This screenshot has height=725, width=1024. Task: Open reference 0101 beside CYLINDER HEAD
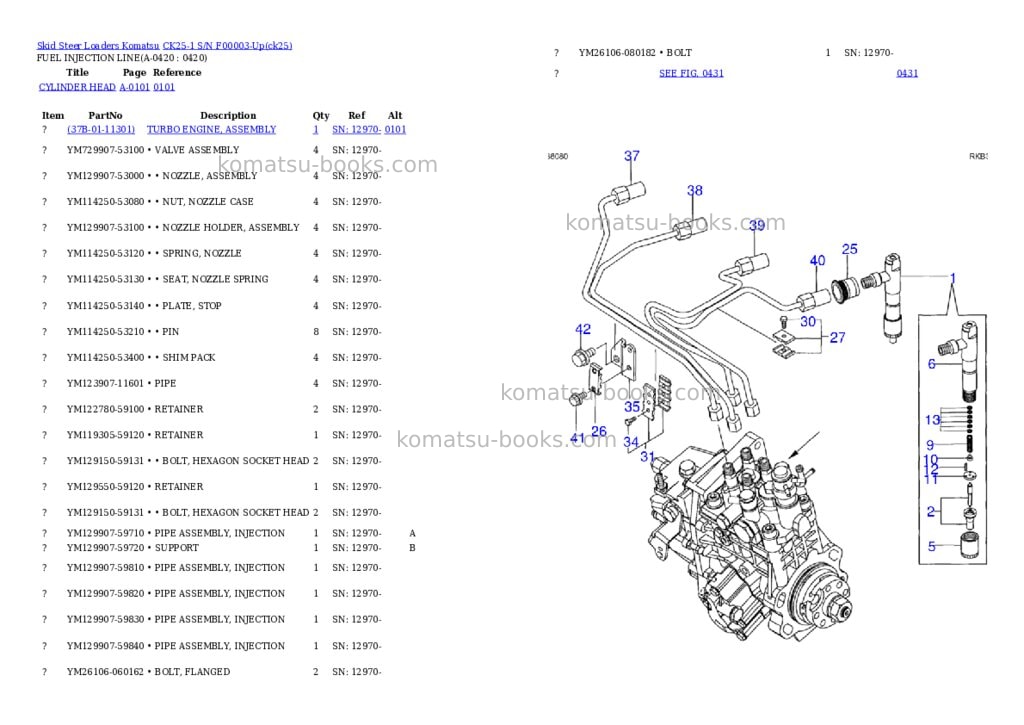click(x=164, y=87)
